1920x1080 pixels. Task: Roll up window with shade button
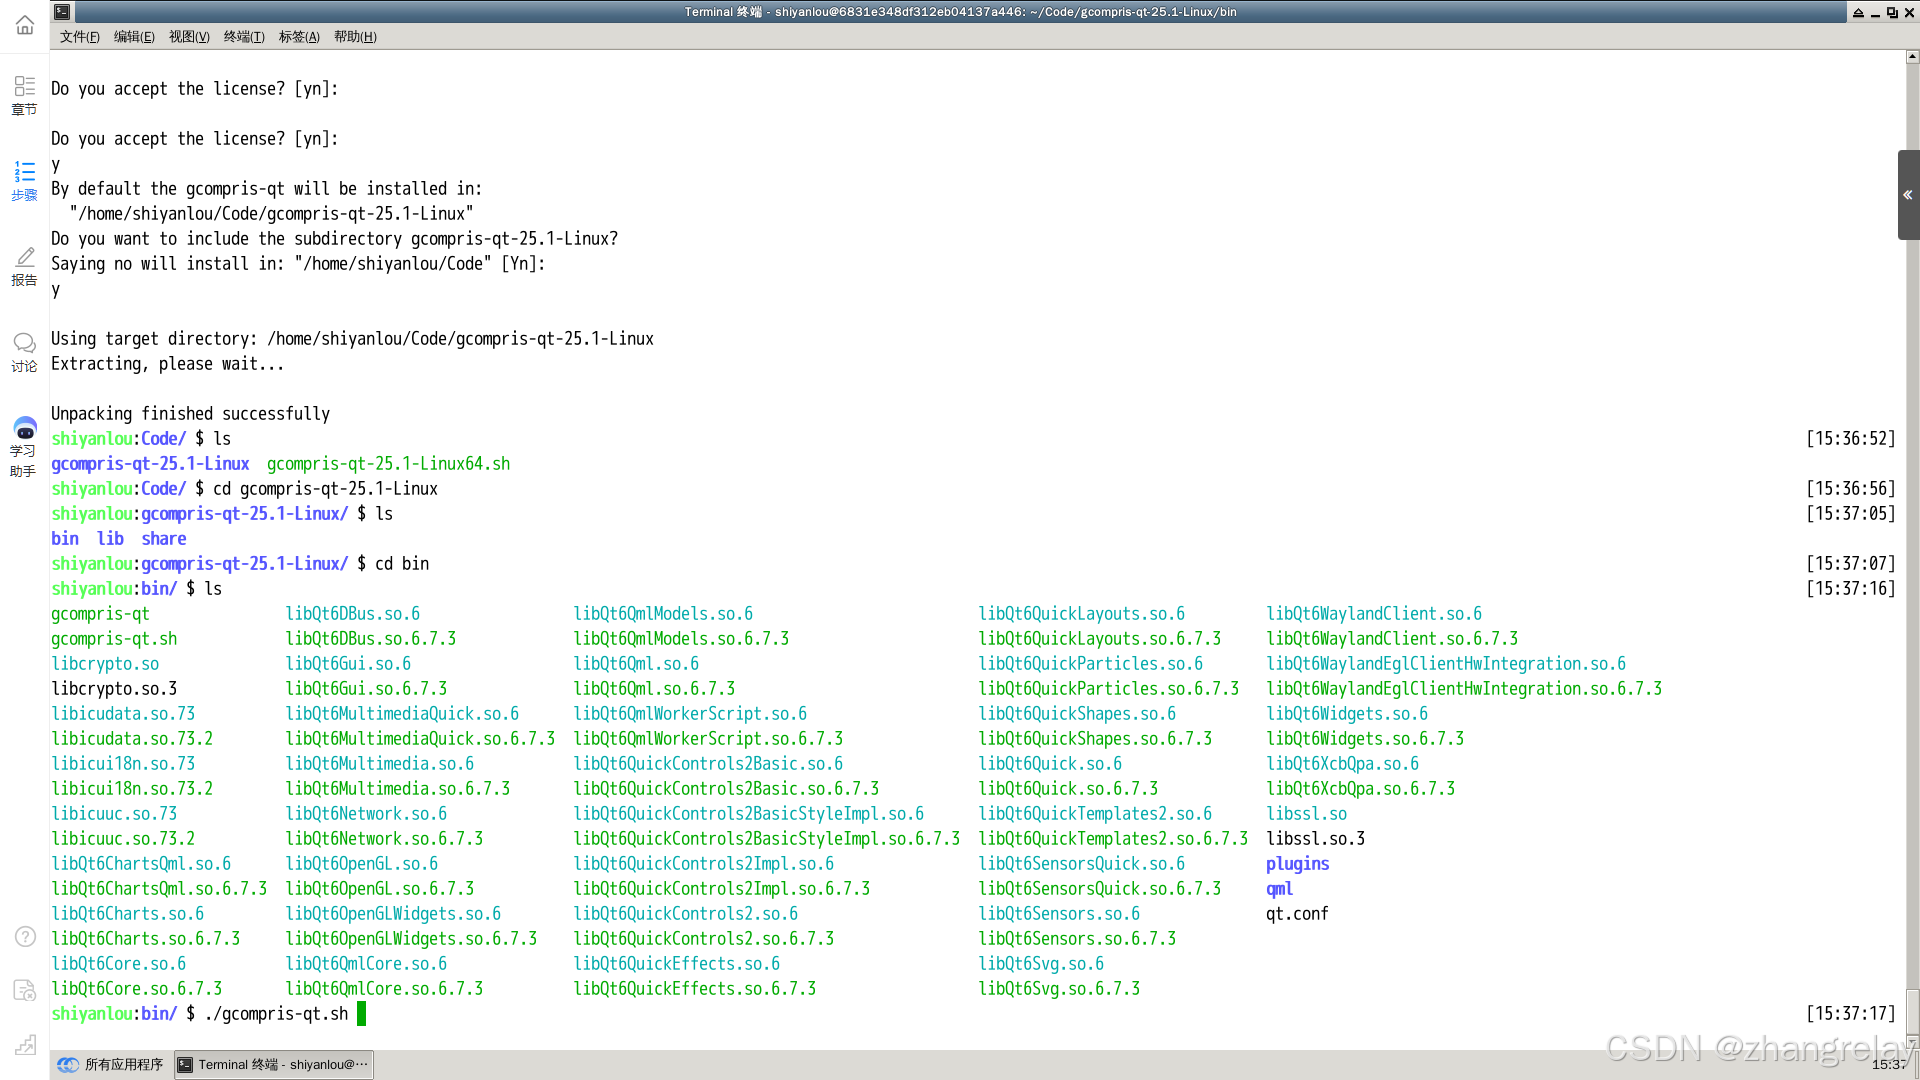pyautogui.click(x=1858, y=12)
